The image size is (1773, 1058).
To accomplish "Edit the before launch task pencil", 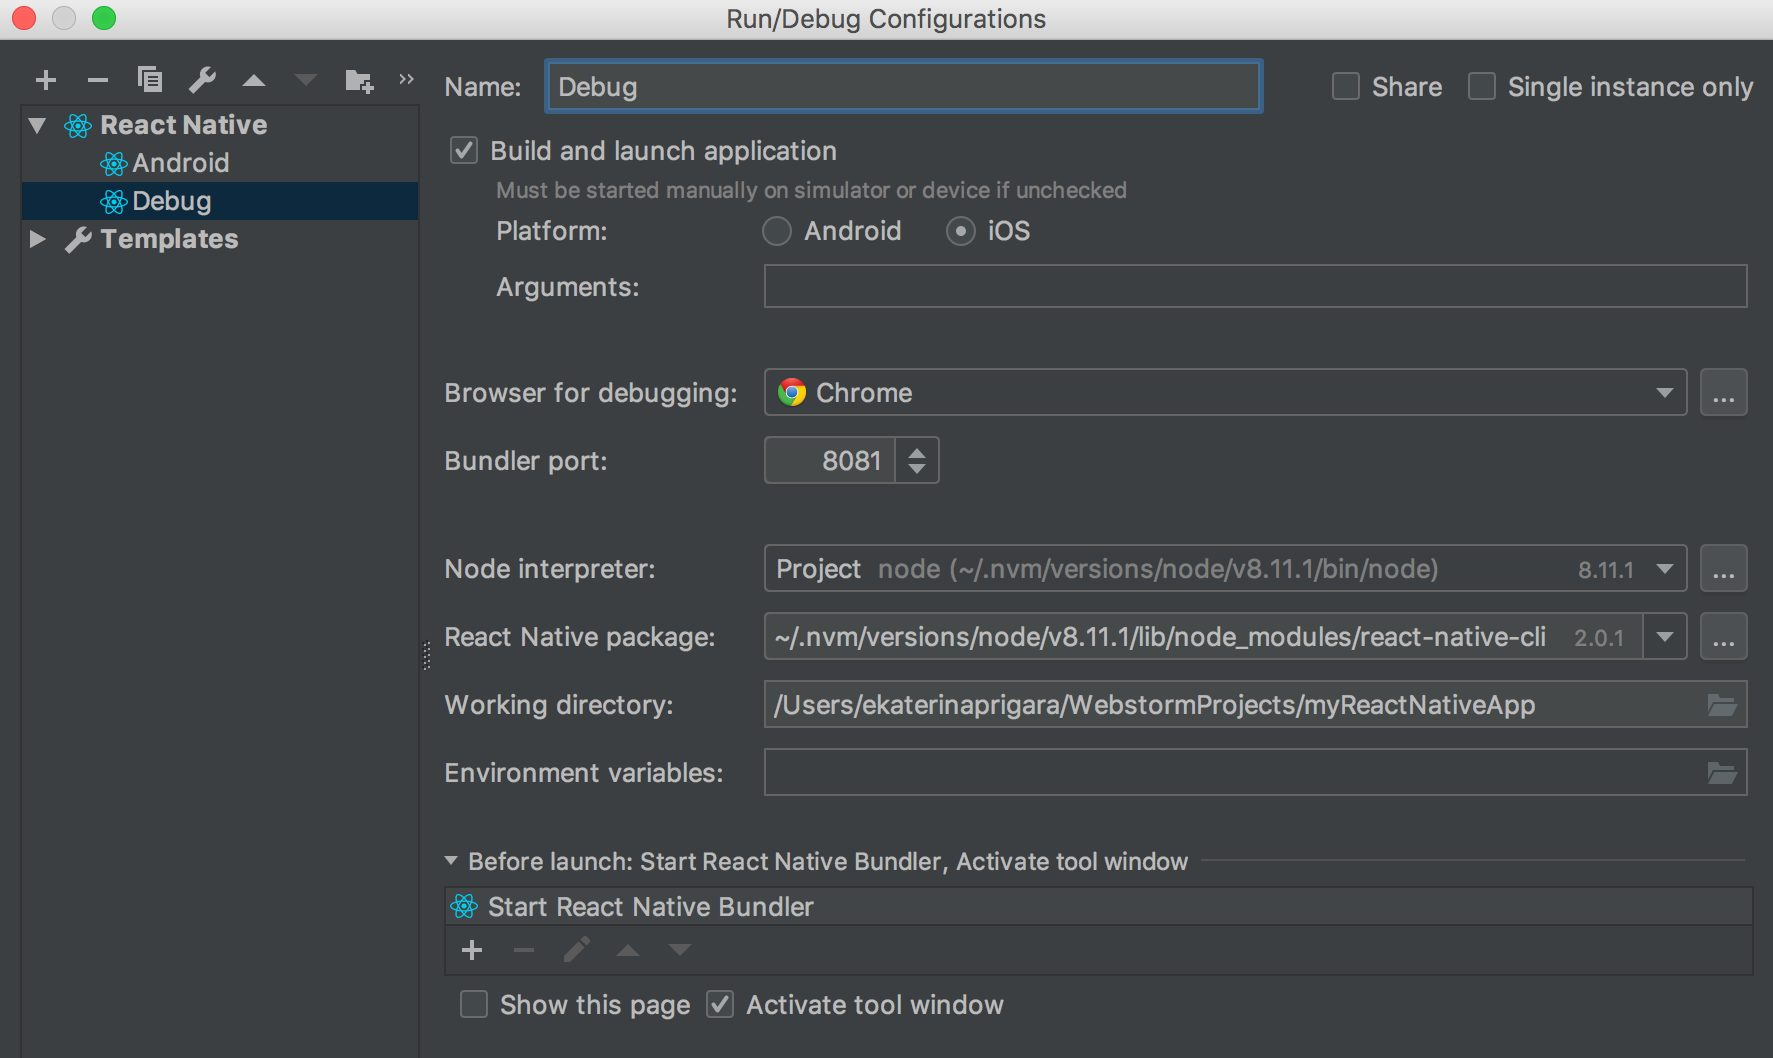I will pos(576,950).
